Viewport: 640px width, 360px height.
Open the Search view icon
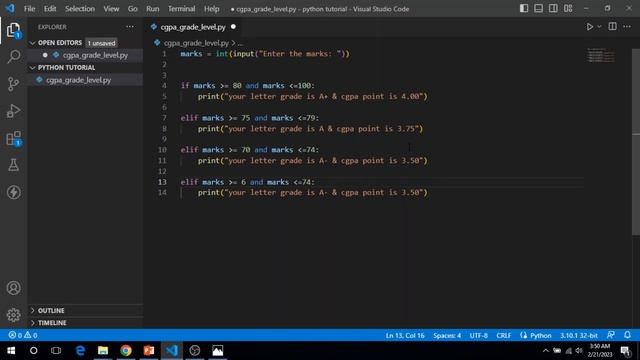(x=13, y=56)
